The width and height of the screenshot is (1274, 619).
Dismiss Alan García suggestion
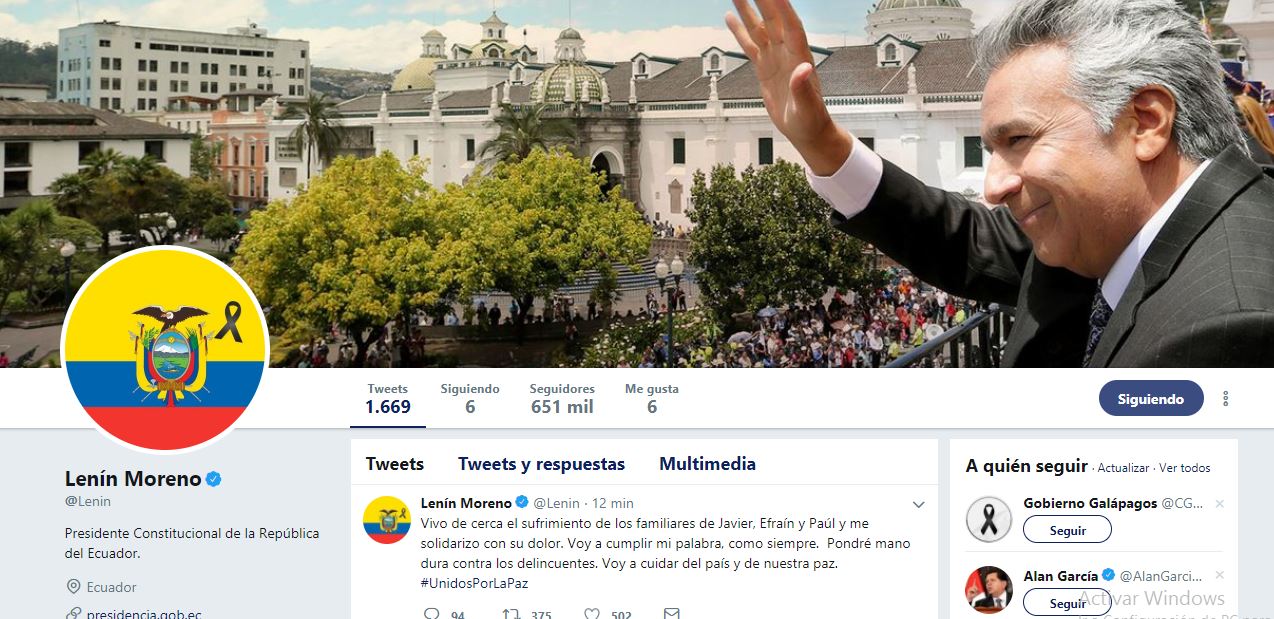(x=1219, y=576)
